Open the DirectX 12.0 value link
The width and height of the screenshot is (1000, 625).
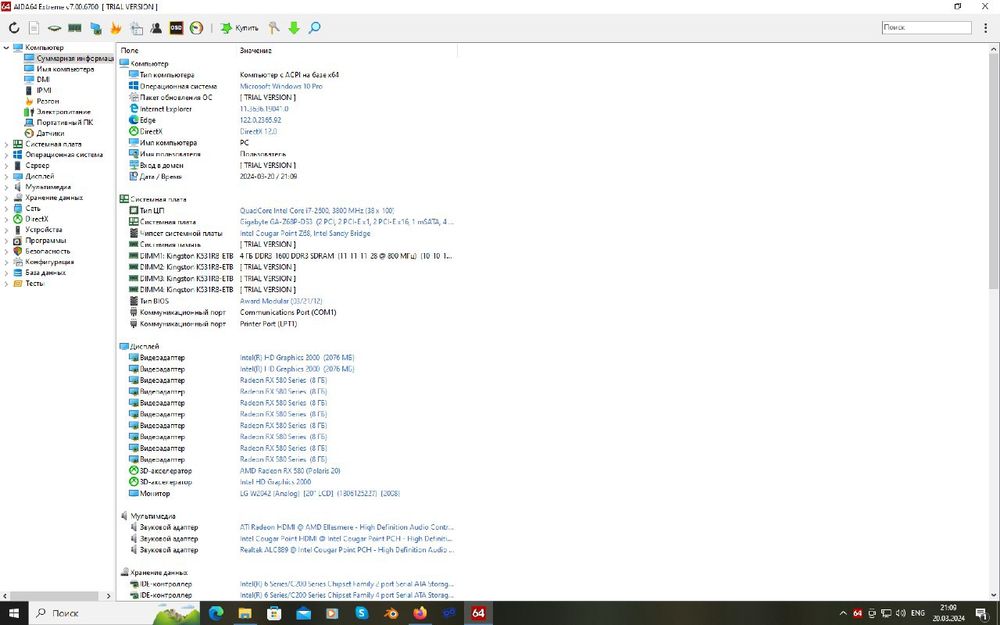pyautogui.click(x=258, y=131)
